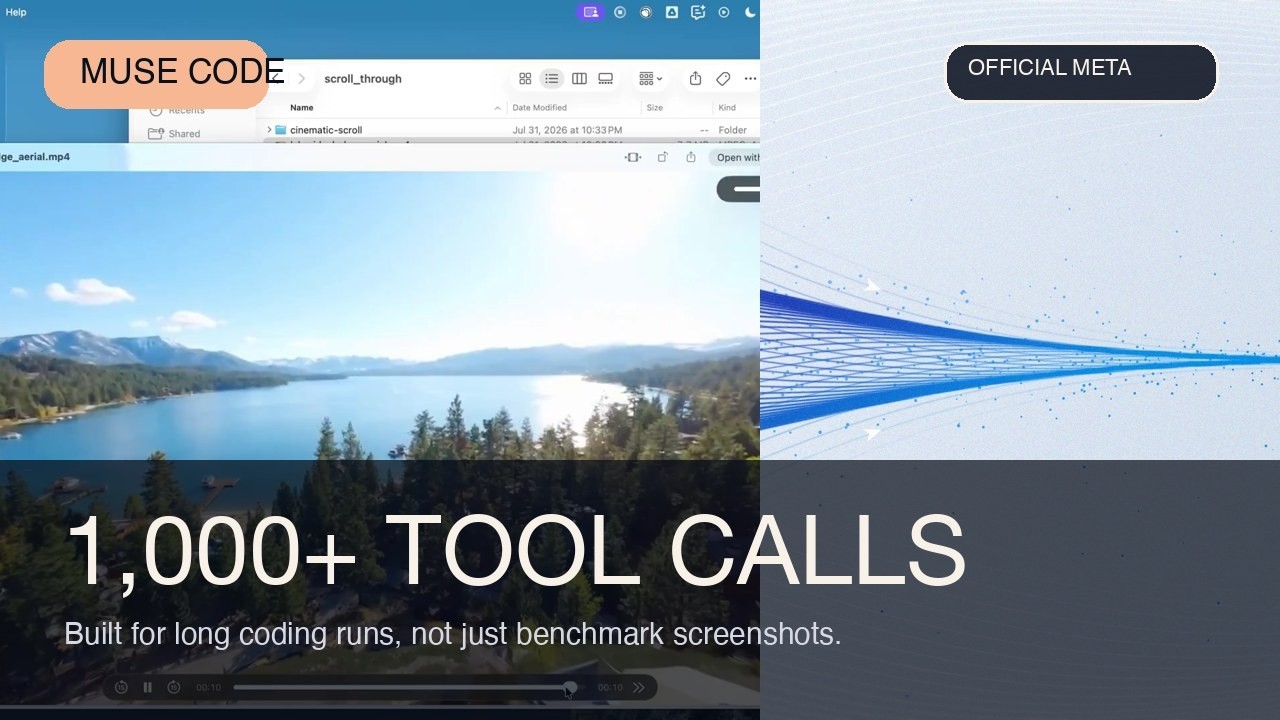Select Shared in the Finder sidebar
Screen dimensions: 1280x720
coord(174,134)
